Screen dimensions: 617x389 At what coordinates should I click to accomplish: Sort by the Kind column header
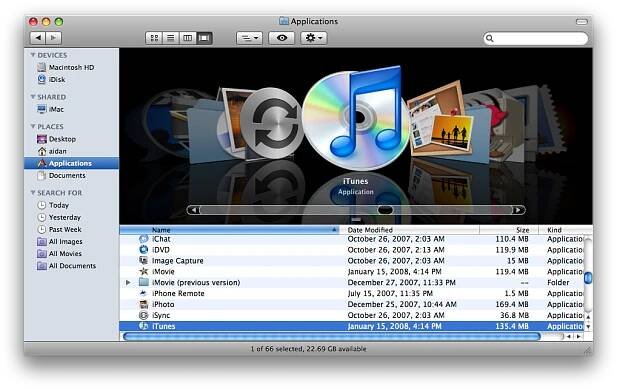coord(565,230)
